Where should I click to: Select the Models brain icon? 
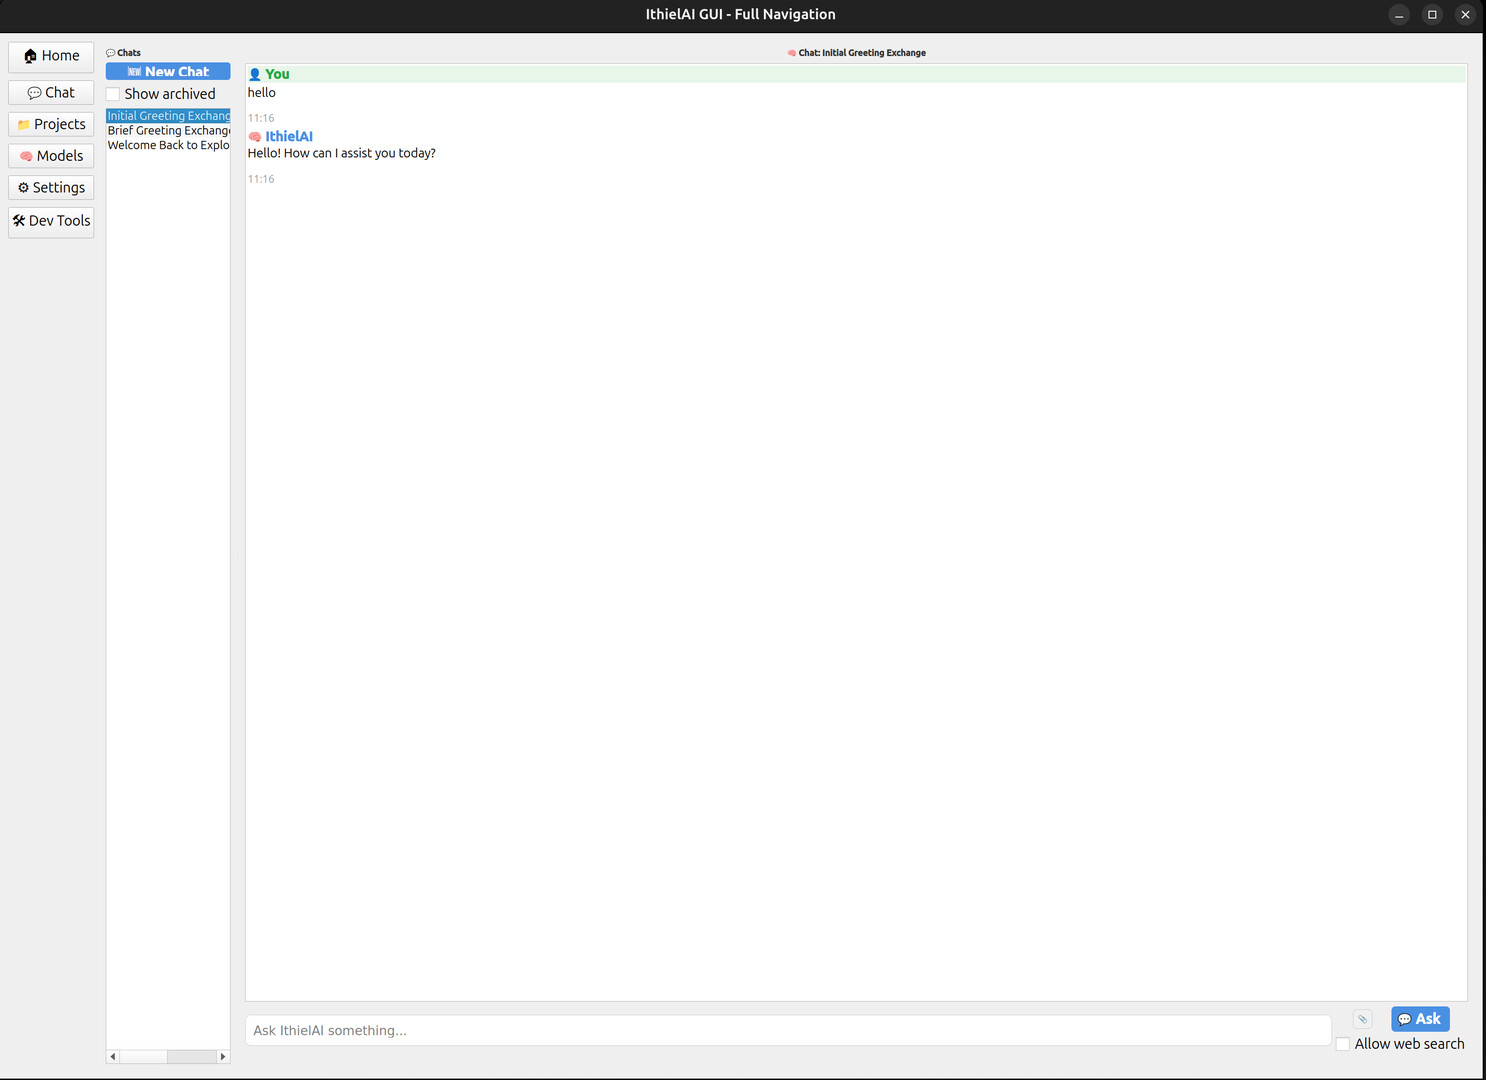24,156
